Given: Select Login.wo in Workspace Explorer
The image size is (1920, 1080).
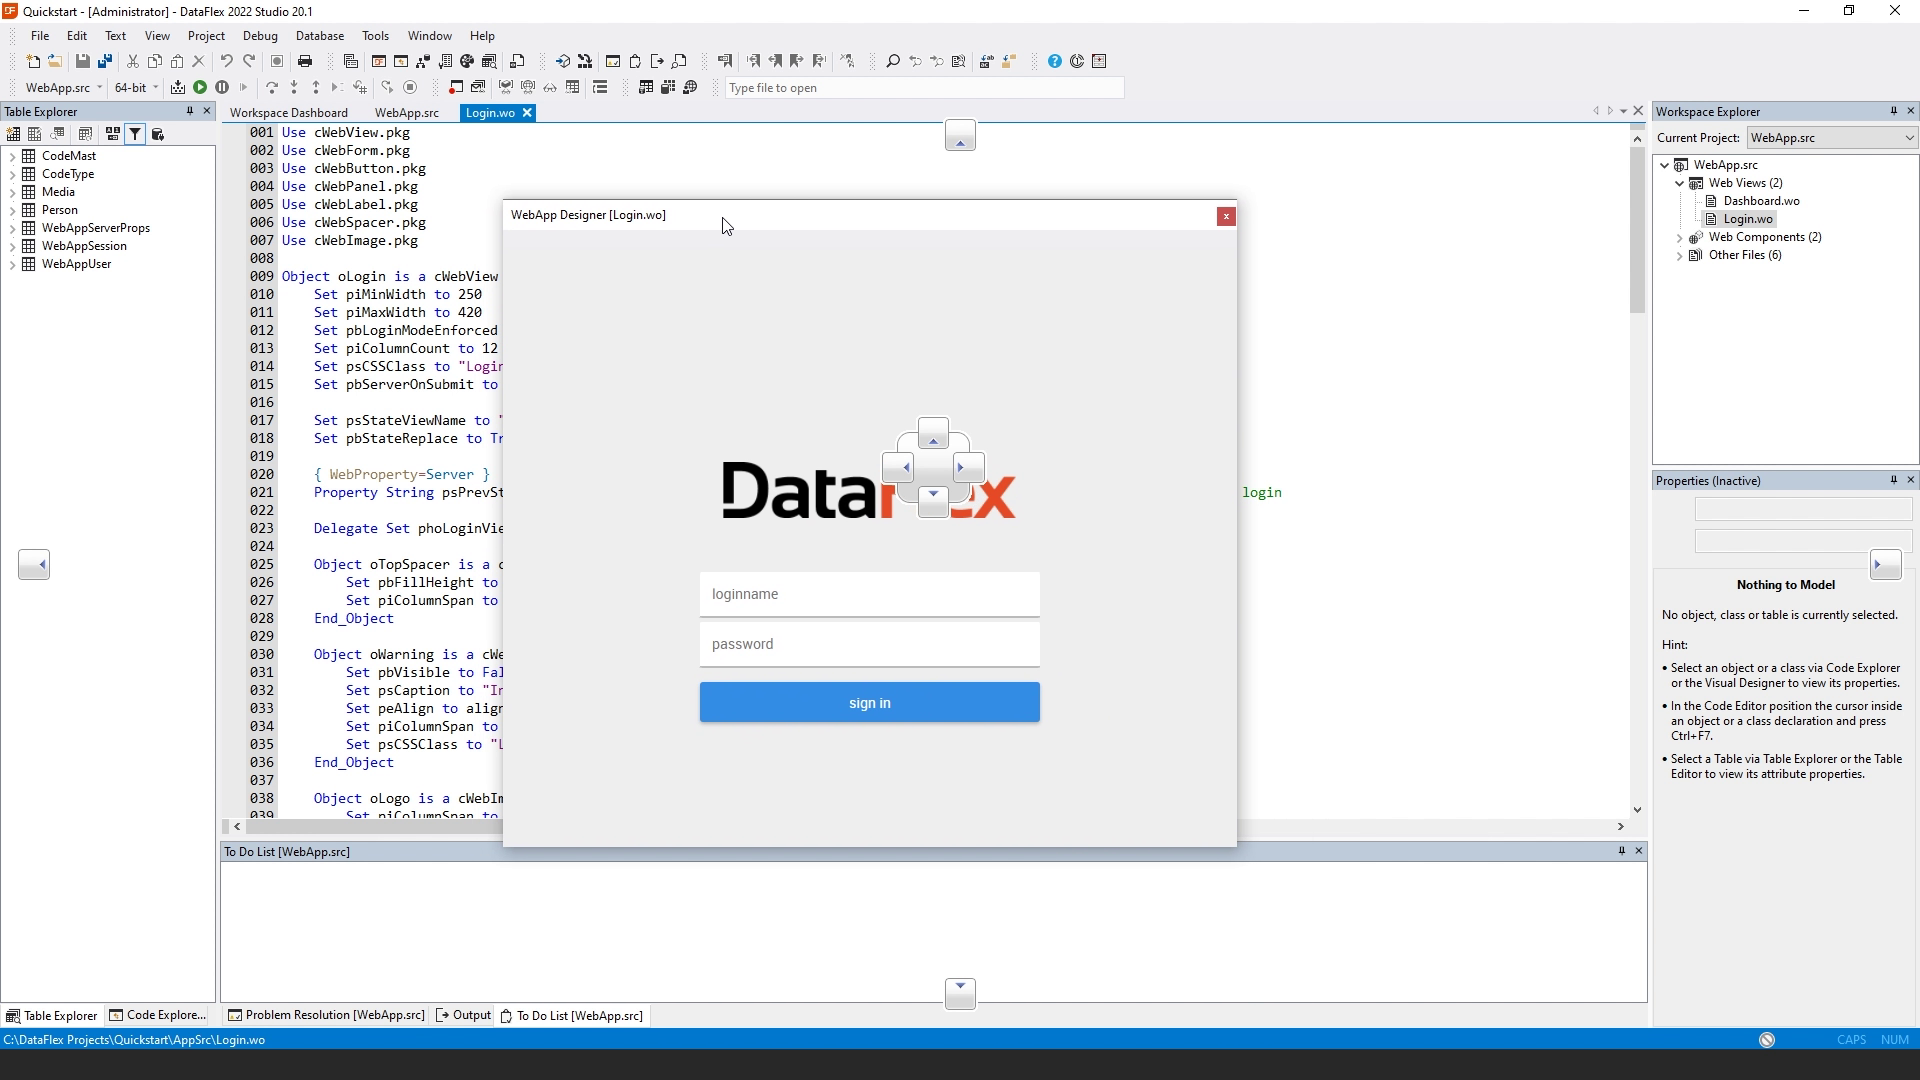Looking at the screenshot, I should point(1747,219).
